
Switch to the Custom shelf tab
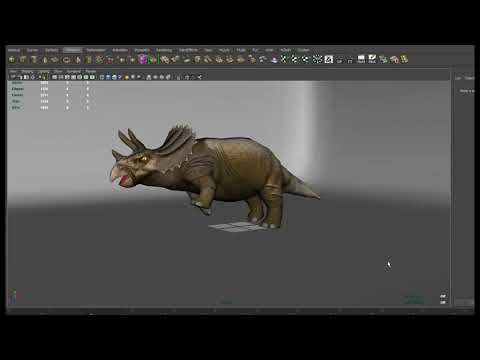(x=303, y=50)
